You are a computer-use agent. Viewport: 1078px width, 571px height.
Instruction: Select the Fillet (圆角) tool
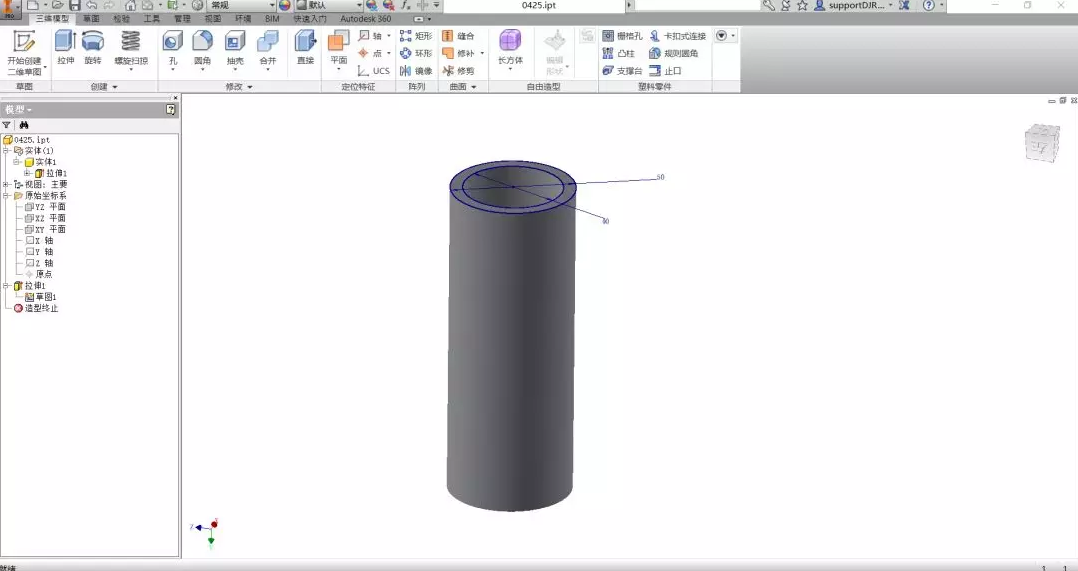202,49
